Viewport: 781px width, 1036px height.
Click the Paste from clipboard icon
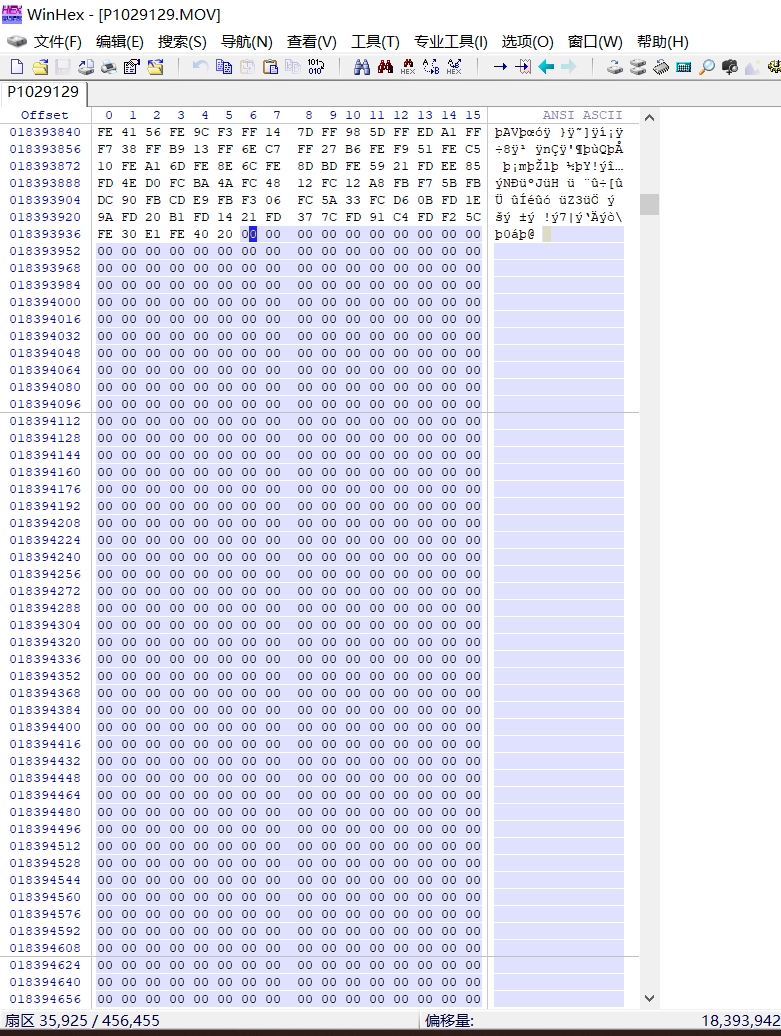click(x=270, y=67)
